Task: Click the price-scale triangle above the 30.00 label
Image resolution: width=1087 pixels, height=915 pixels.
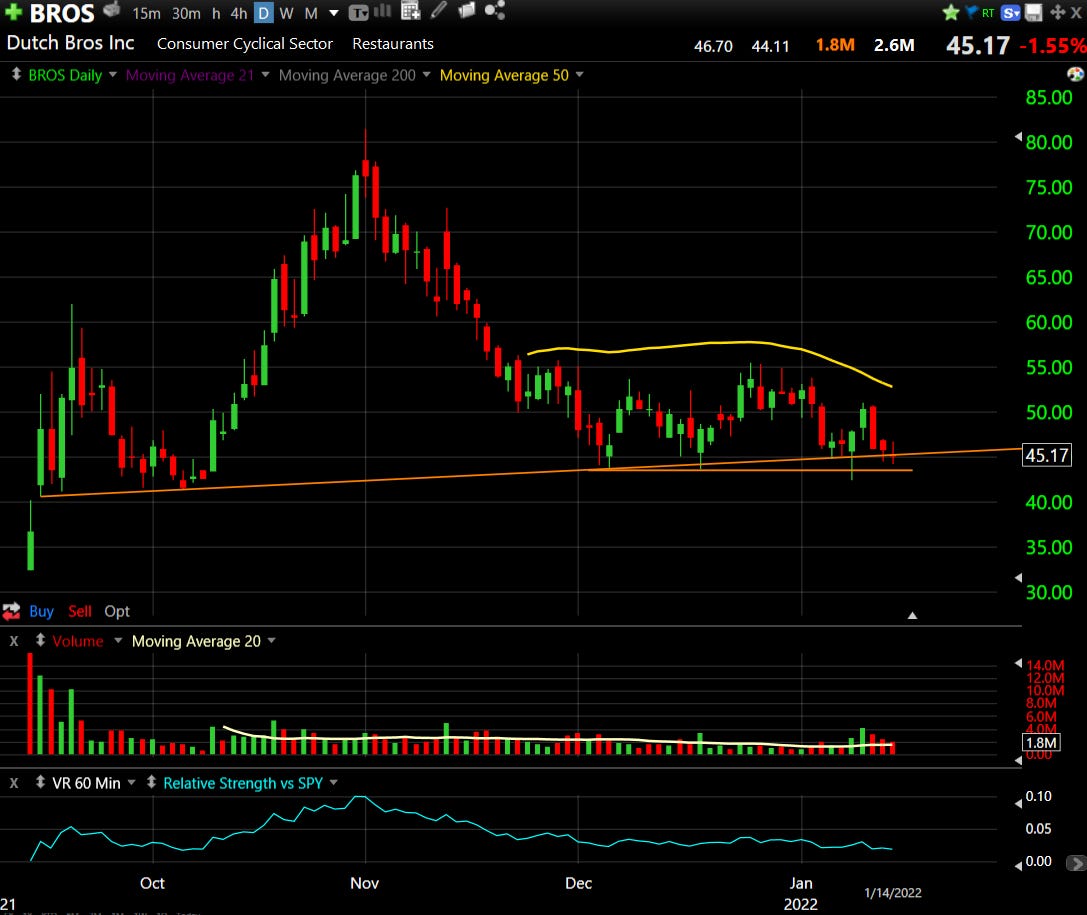Action: point(1018,577)
